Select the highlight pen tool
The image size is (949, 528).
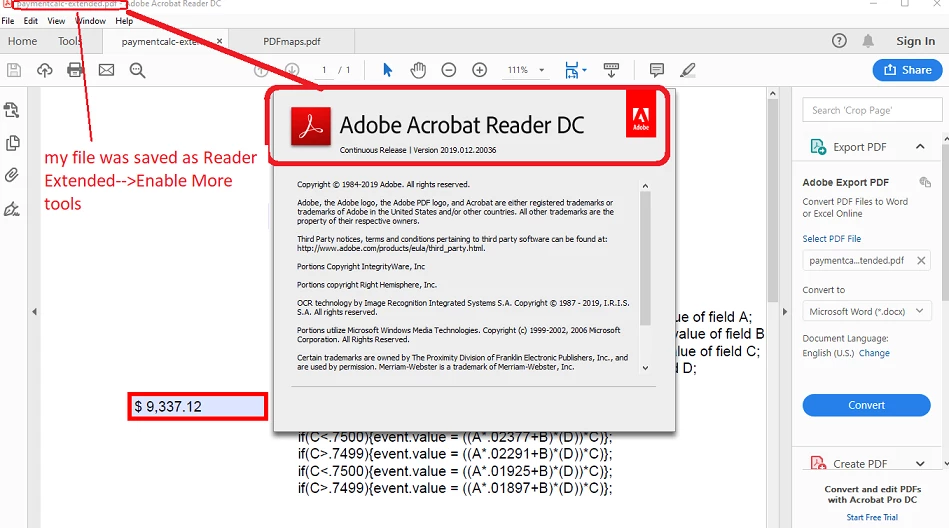pyautogui.click(x=688, y=70)
